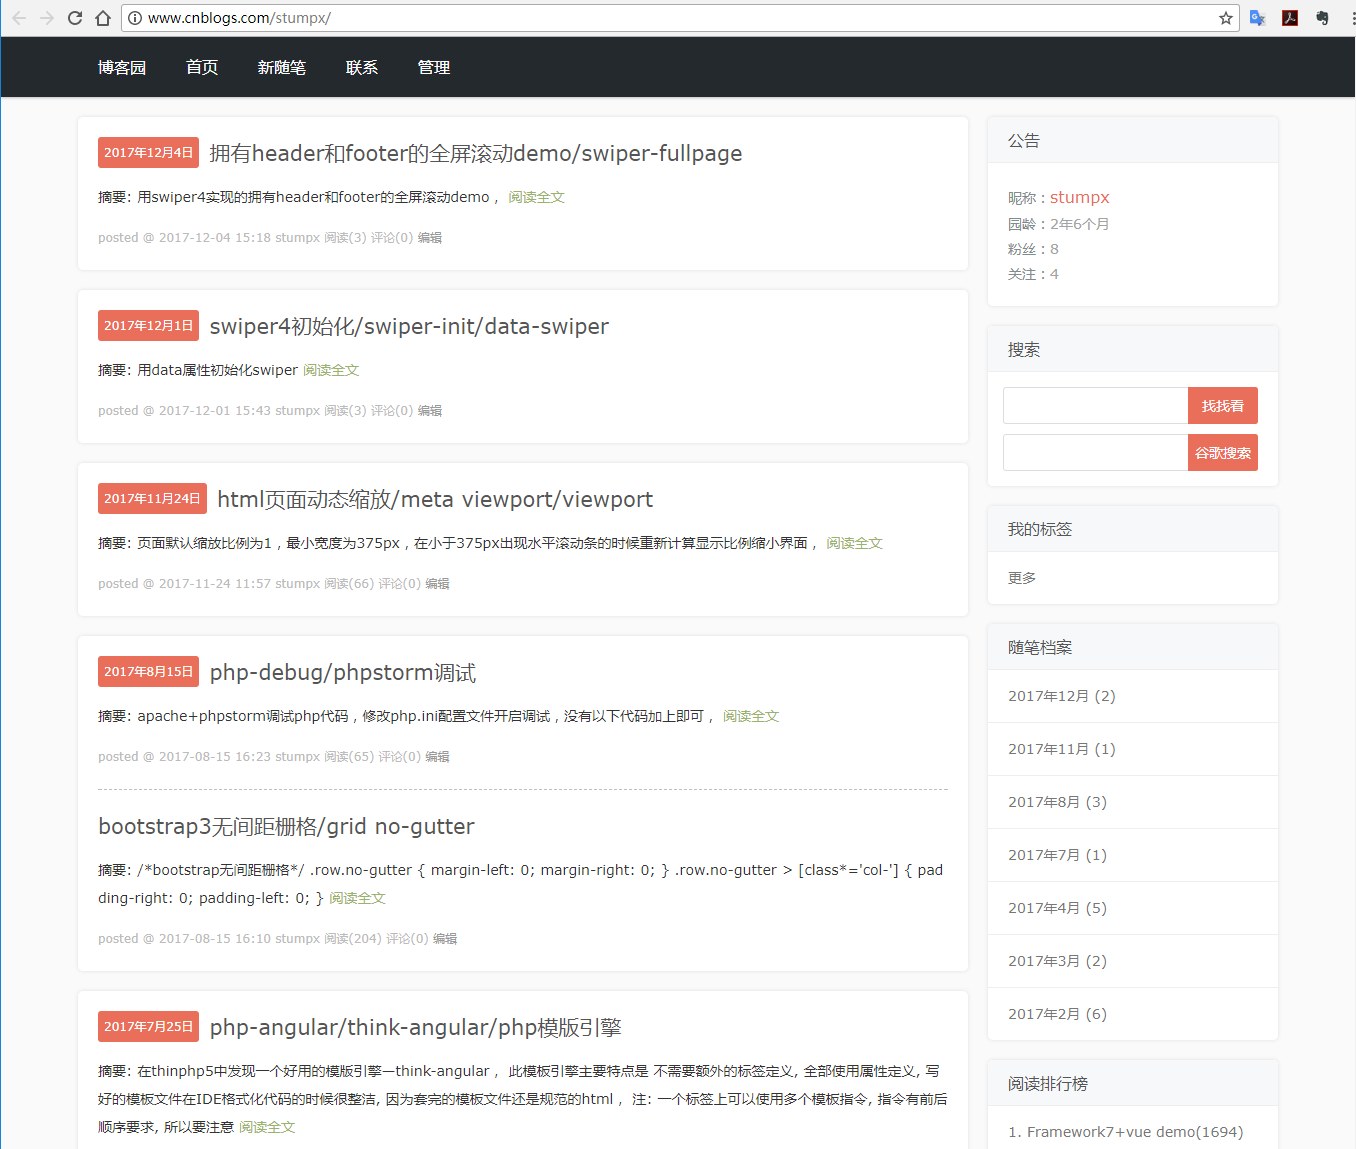Open post php-debug/phpstorm调试
1356x1149 pixels.
point(343,672)
